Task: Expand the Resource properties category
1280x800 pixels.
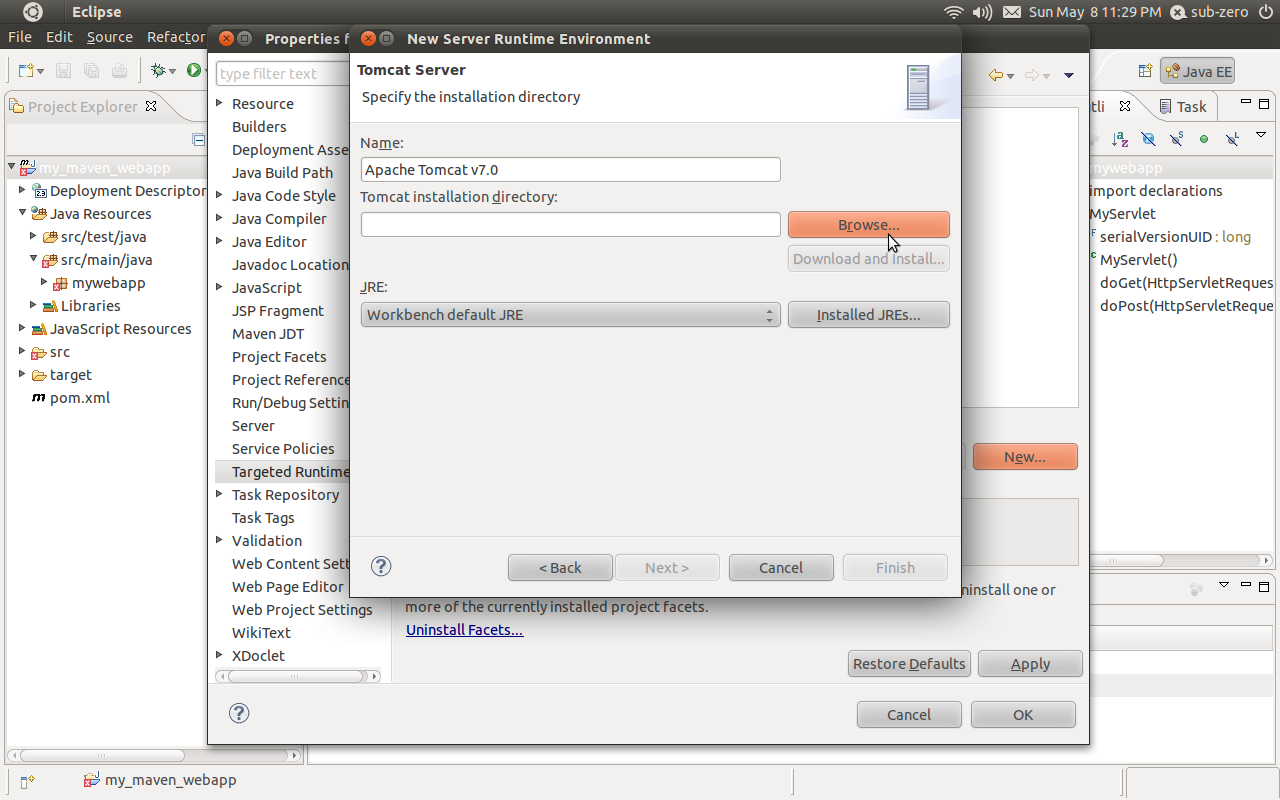Action: (220, 104)
